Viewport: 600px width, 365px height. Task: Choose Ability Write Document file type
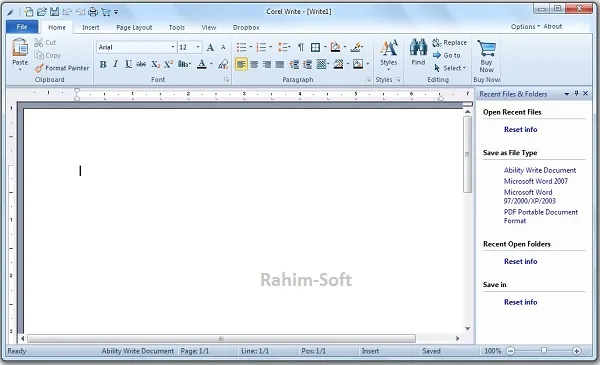point(540,170)
